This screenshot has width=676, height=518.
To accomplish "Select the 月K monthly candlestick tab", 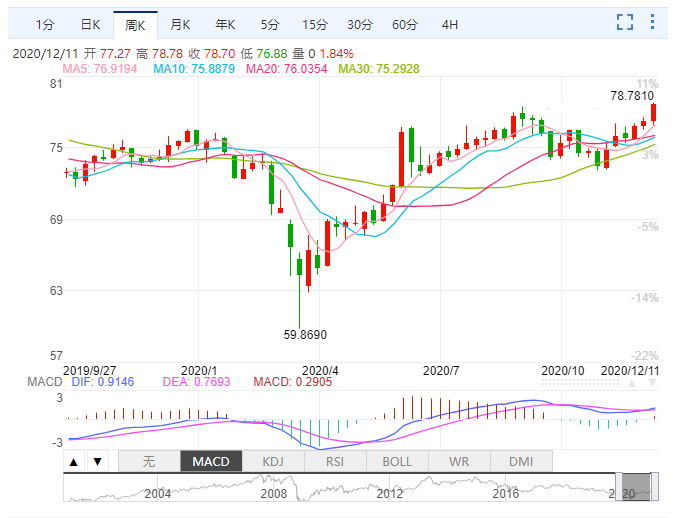I will click(x=180, y=24).
